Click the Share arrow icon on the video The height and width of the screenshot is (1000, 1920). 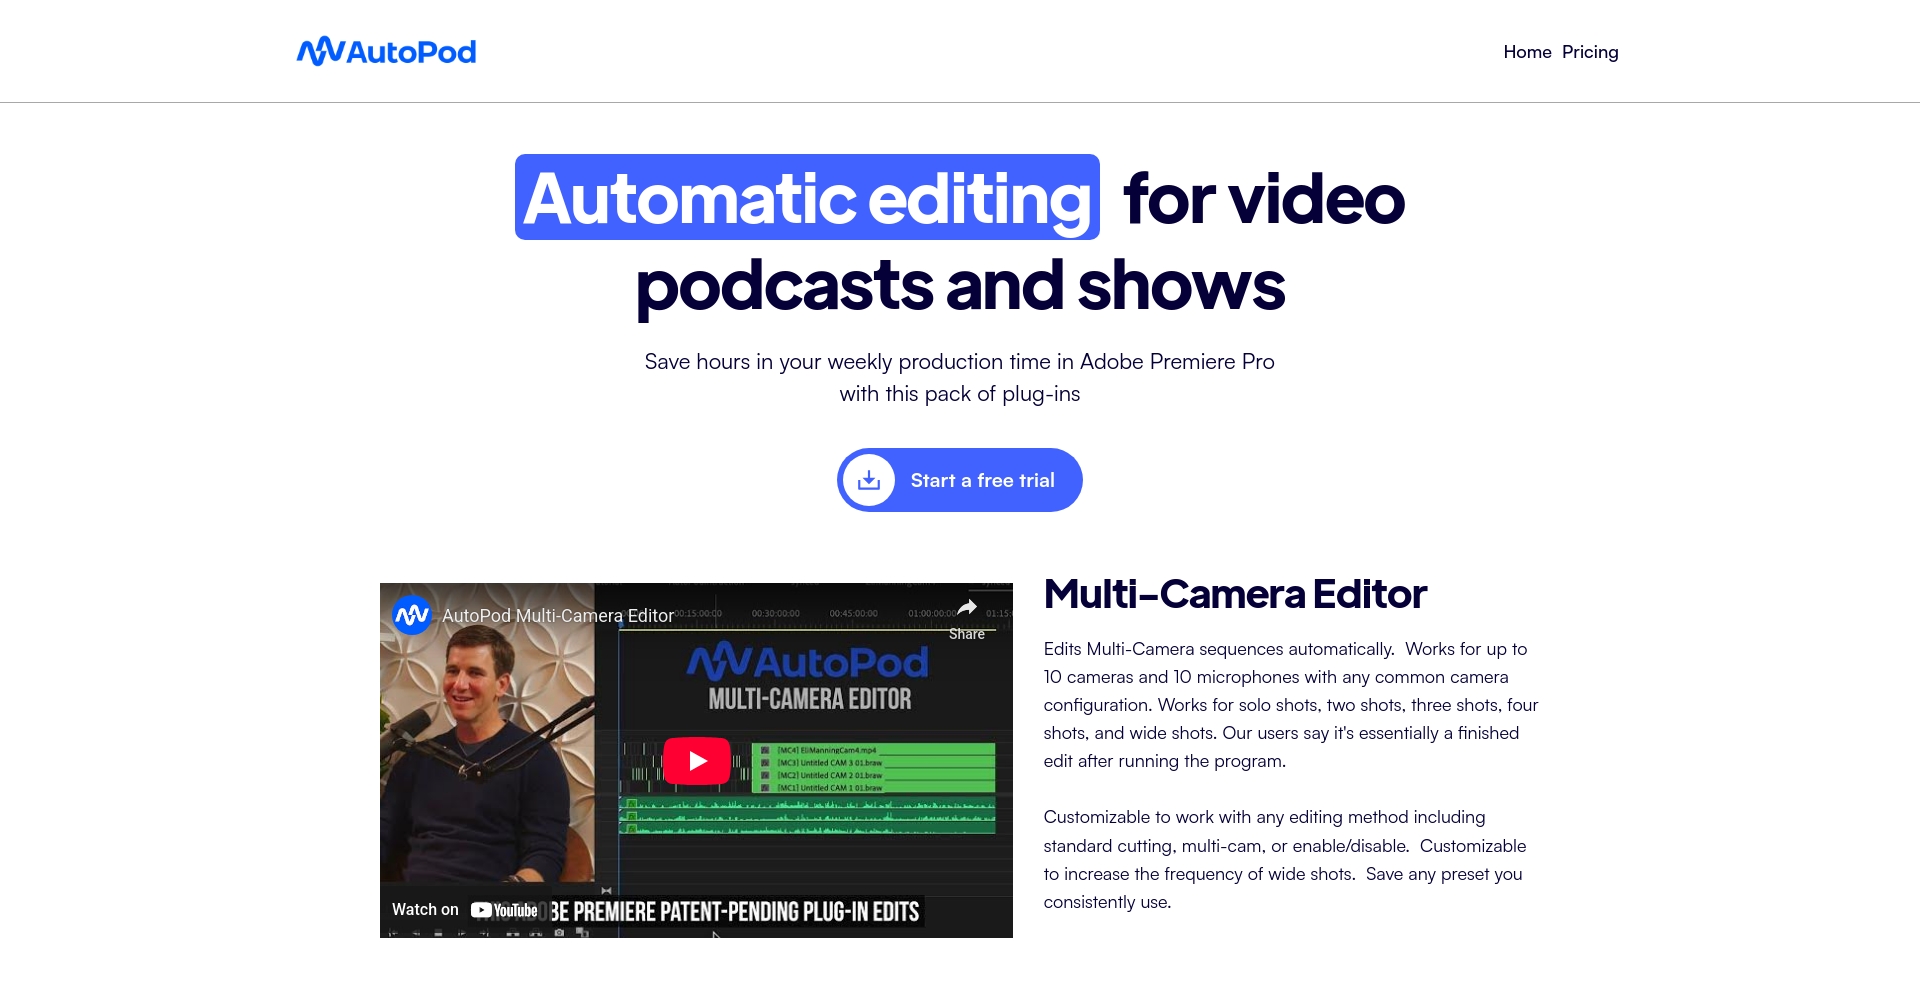click(x=967, y=608)
